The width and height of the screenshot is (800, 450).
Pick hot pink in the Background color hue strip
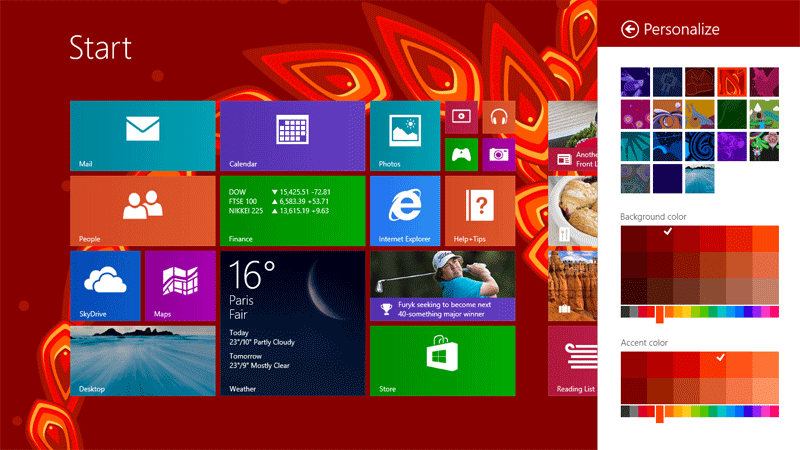(x=774, y=312)
